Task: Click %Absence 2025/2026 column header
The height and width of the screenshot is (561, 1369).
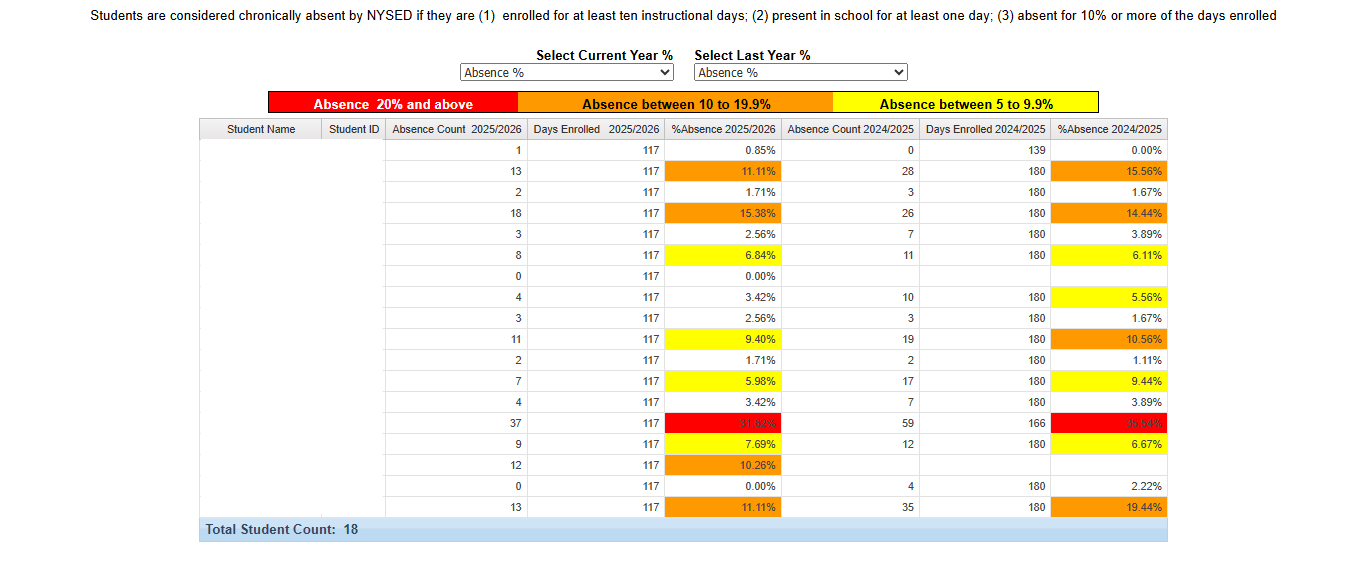Action: point(723,129)
